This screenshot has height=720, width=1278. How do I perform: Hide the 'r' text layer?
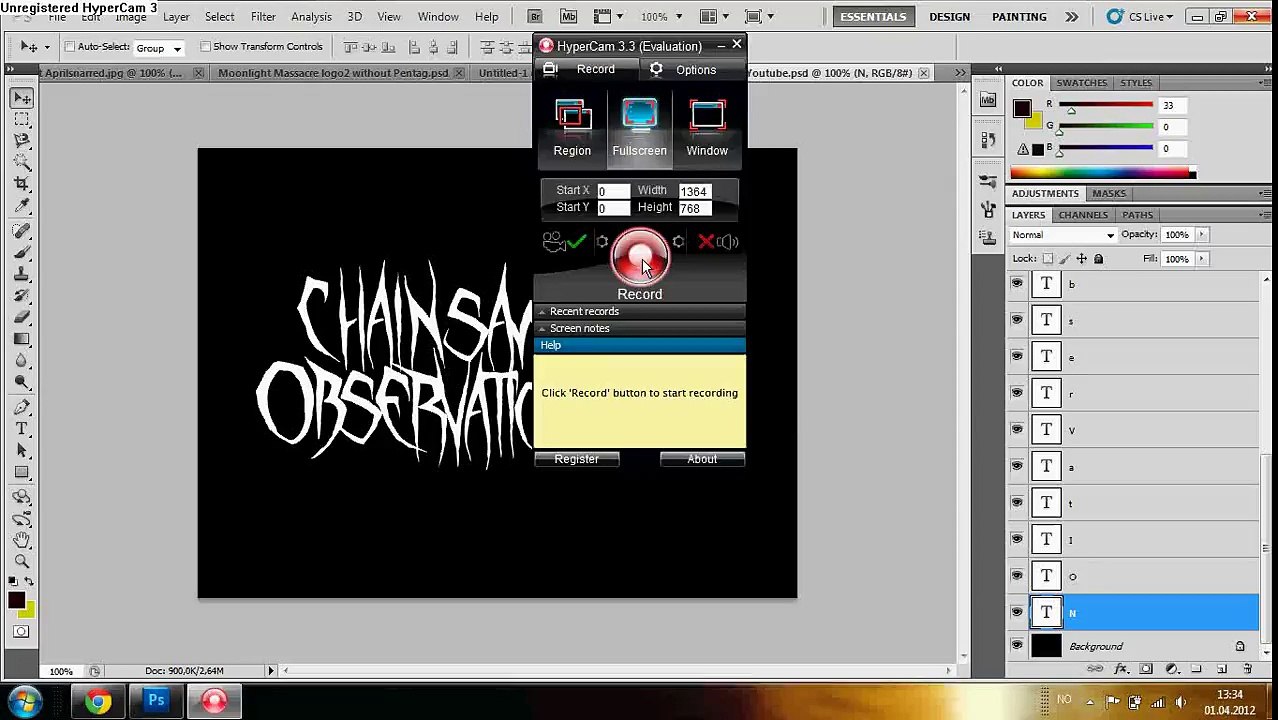tap(1017, 393)
